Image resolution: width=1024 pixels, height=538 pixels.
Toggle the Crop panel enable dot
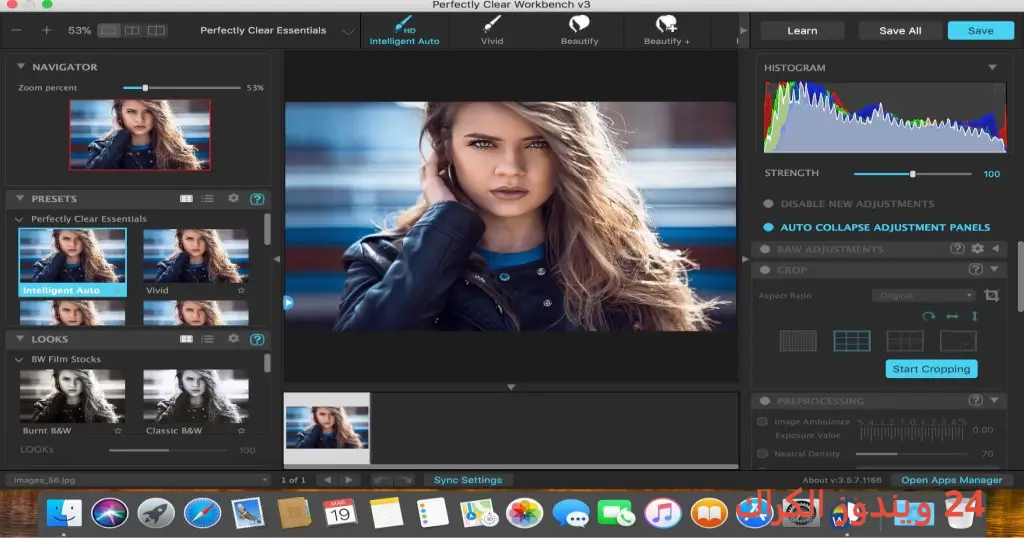click(765, 270)
